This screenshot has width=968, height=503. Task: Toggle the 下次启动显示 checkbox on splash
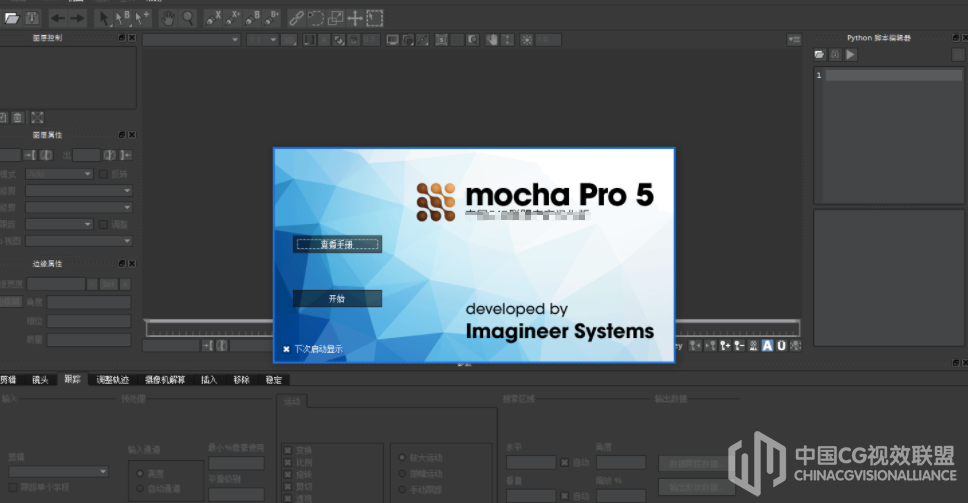click(286, 349)
